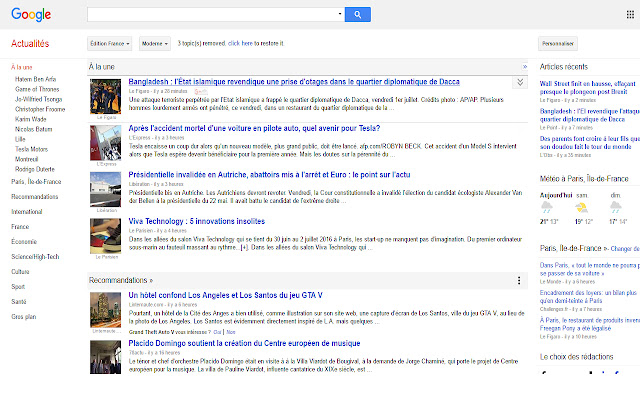
Task: Open Science/High-Tech section in sidebar
Action: coord(35,257)
